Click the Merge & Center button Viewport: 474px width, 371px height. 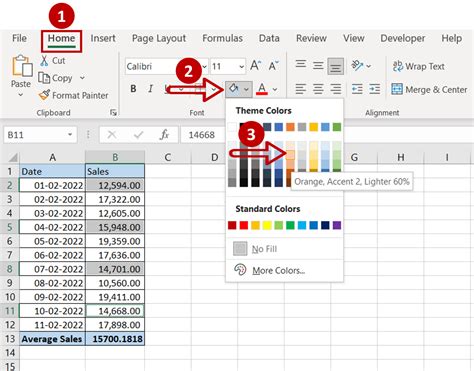[429, 89]
